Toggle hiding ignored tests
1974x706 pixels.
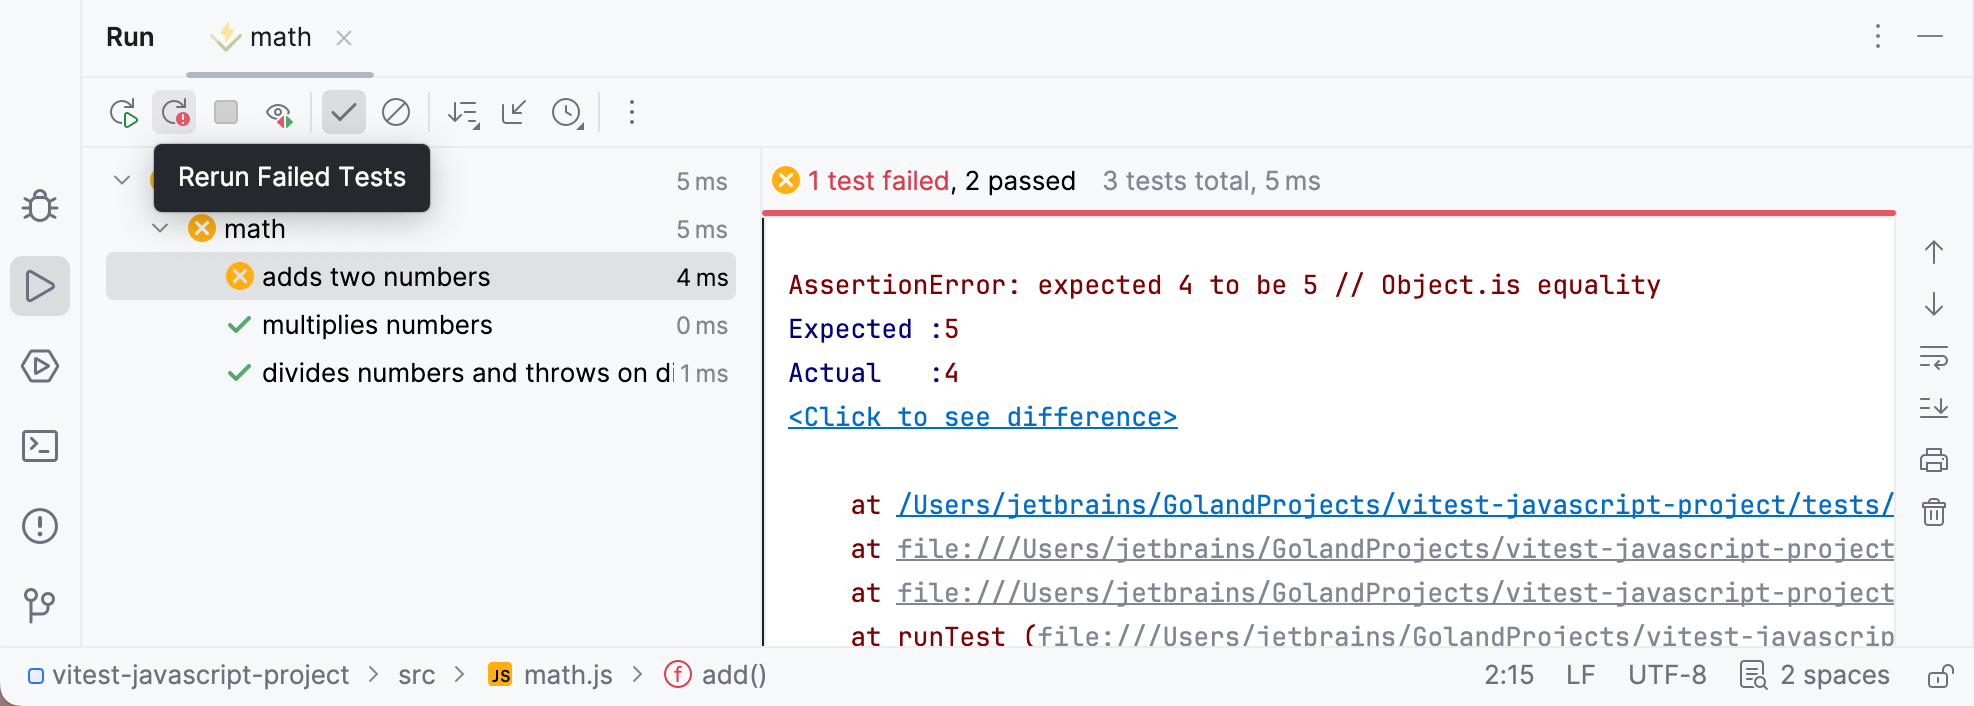(x=396, y=112)
